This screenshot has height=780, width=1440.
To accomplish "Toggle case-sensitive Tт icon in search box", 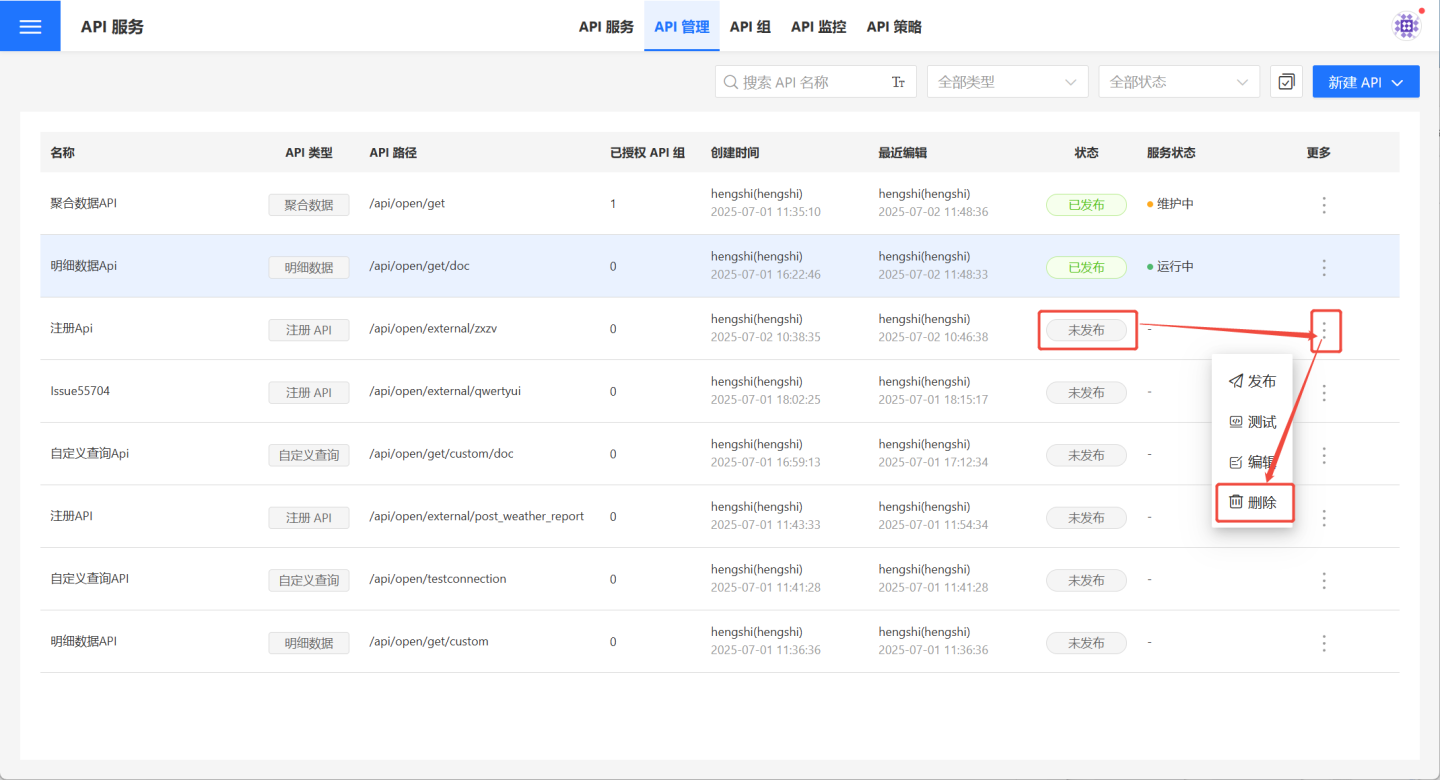I will 898,82.
